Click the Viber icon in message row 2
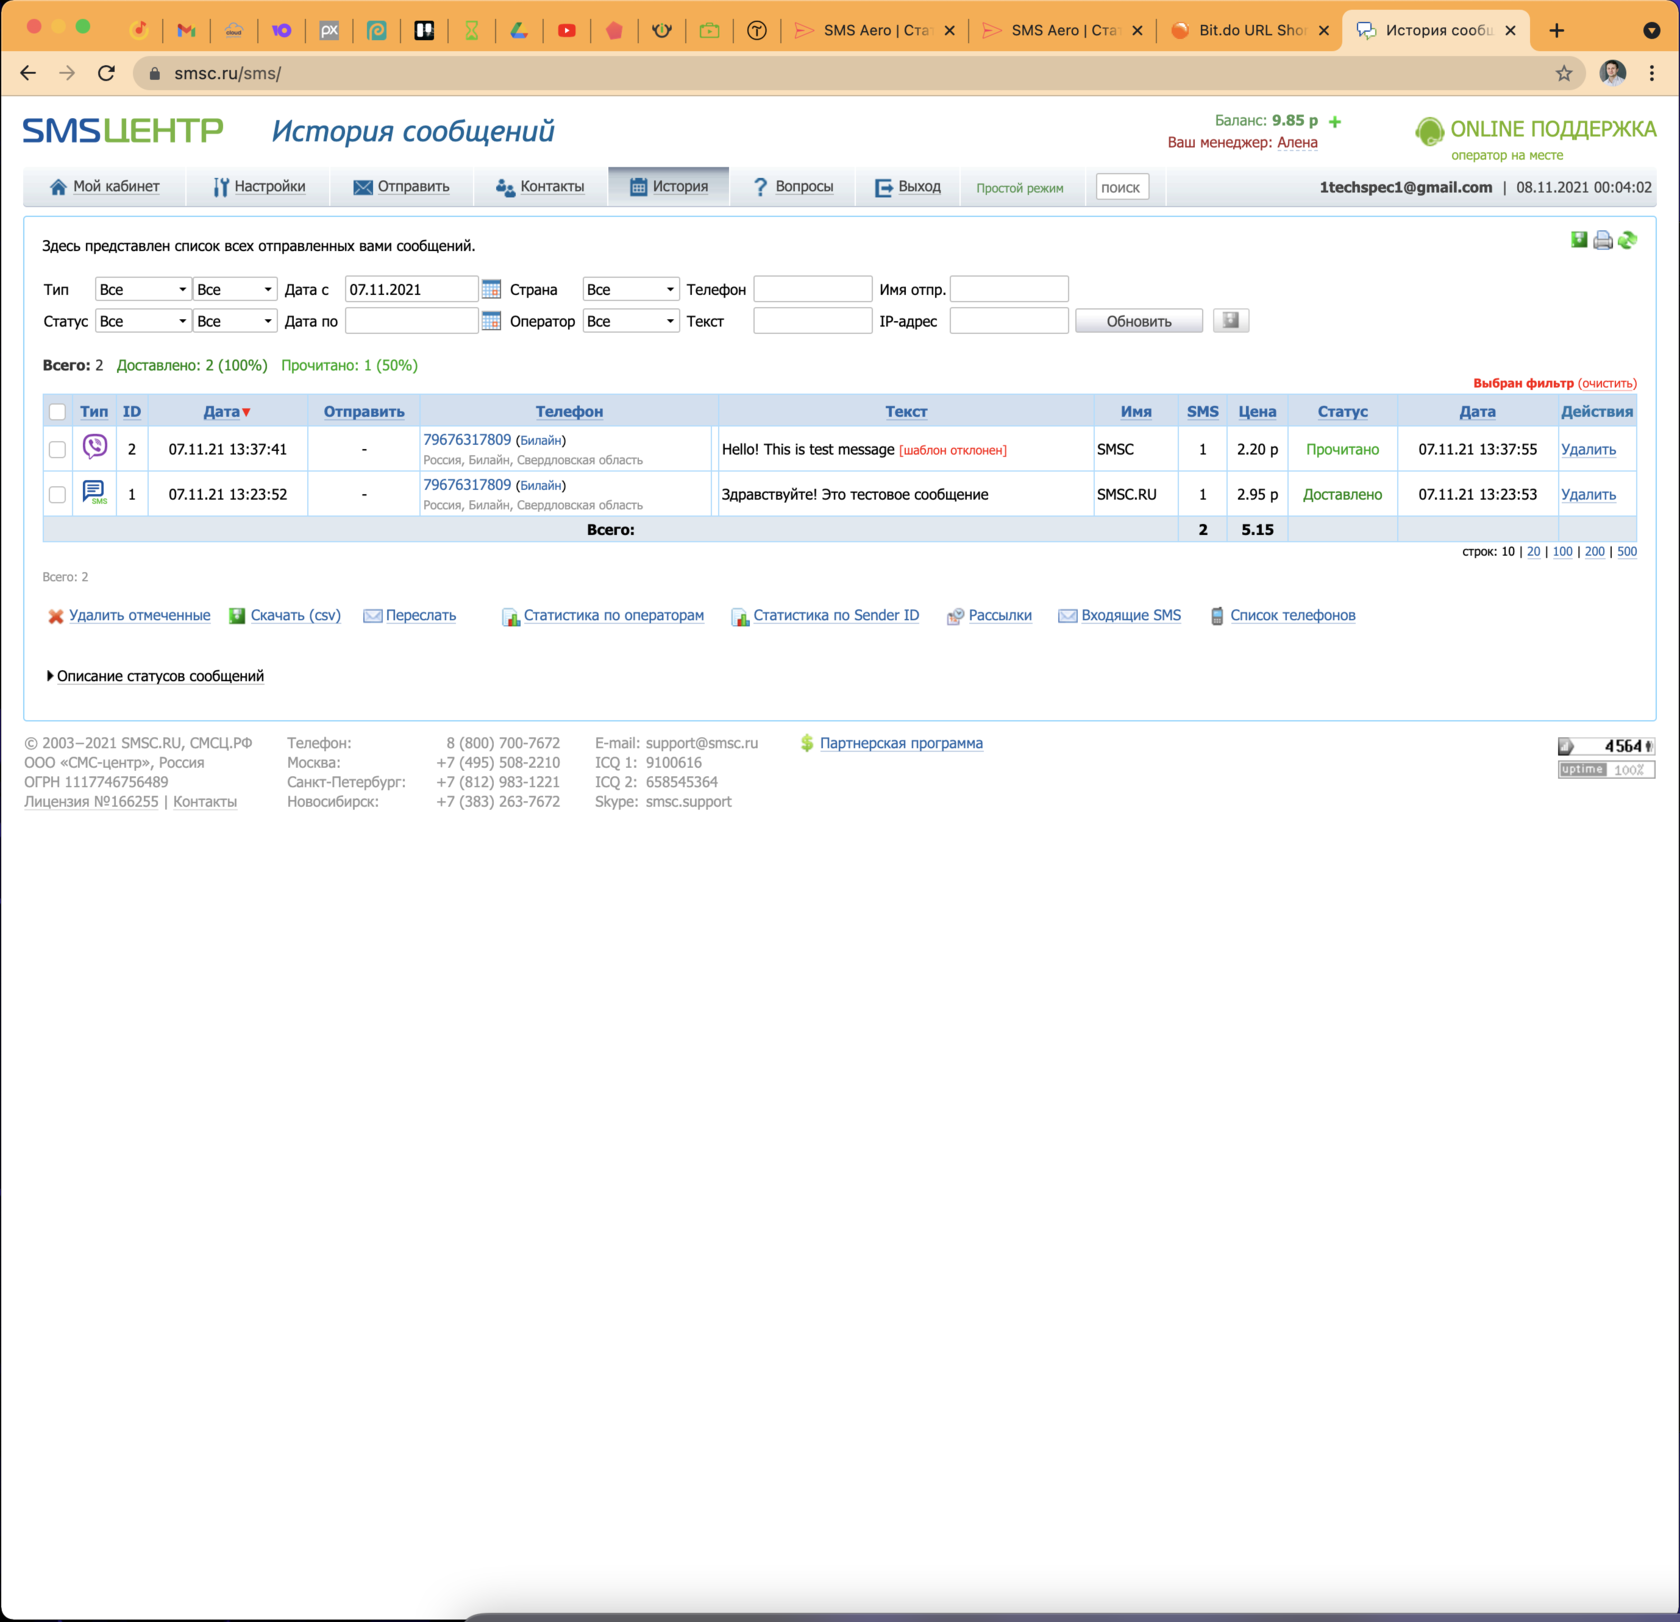This screenshot has height=1622, width=1680. (x=95, y=447)
